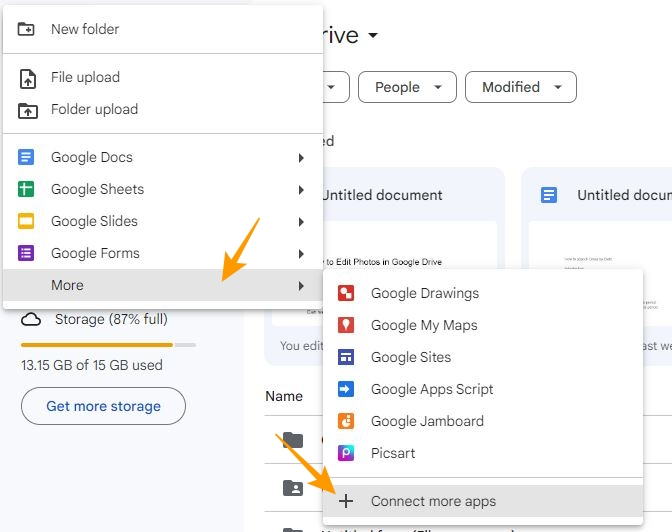The image size is (672, 532).
Task: Choose Google Sites in the submenu
Action: (x=483, y=357)
